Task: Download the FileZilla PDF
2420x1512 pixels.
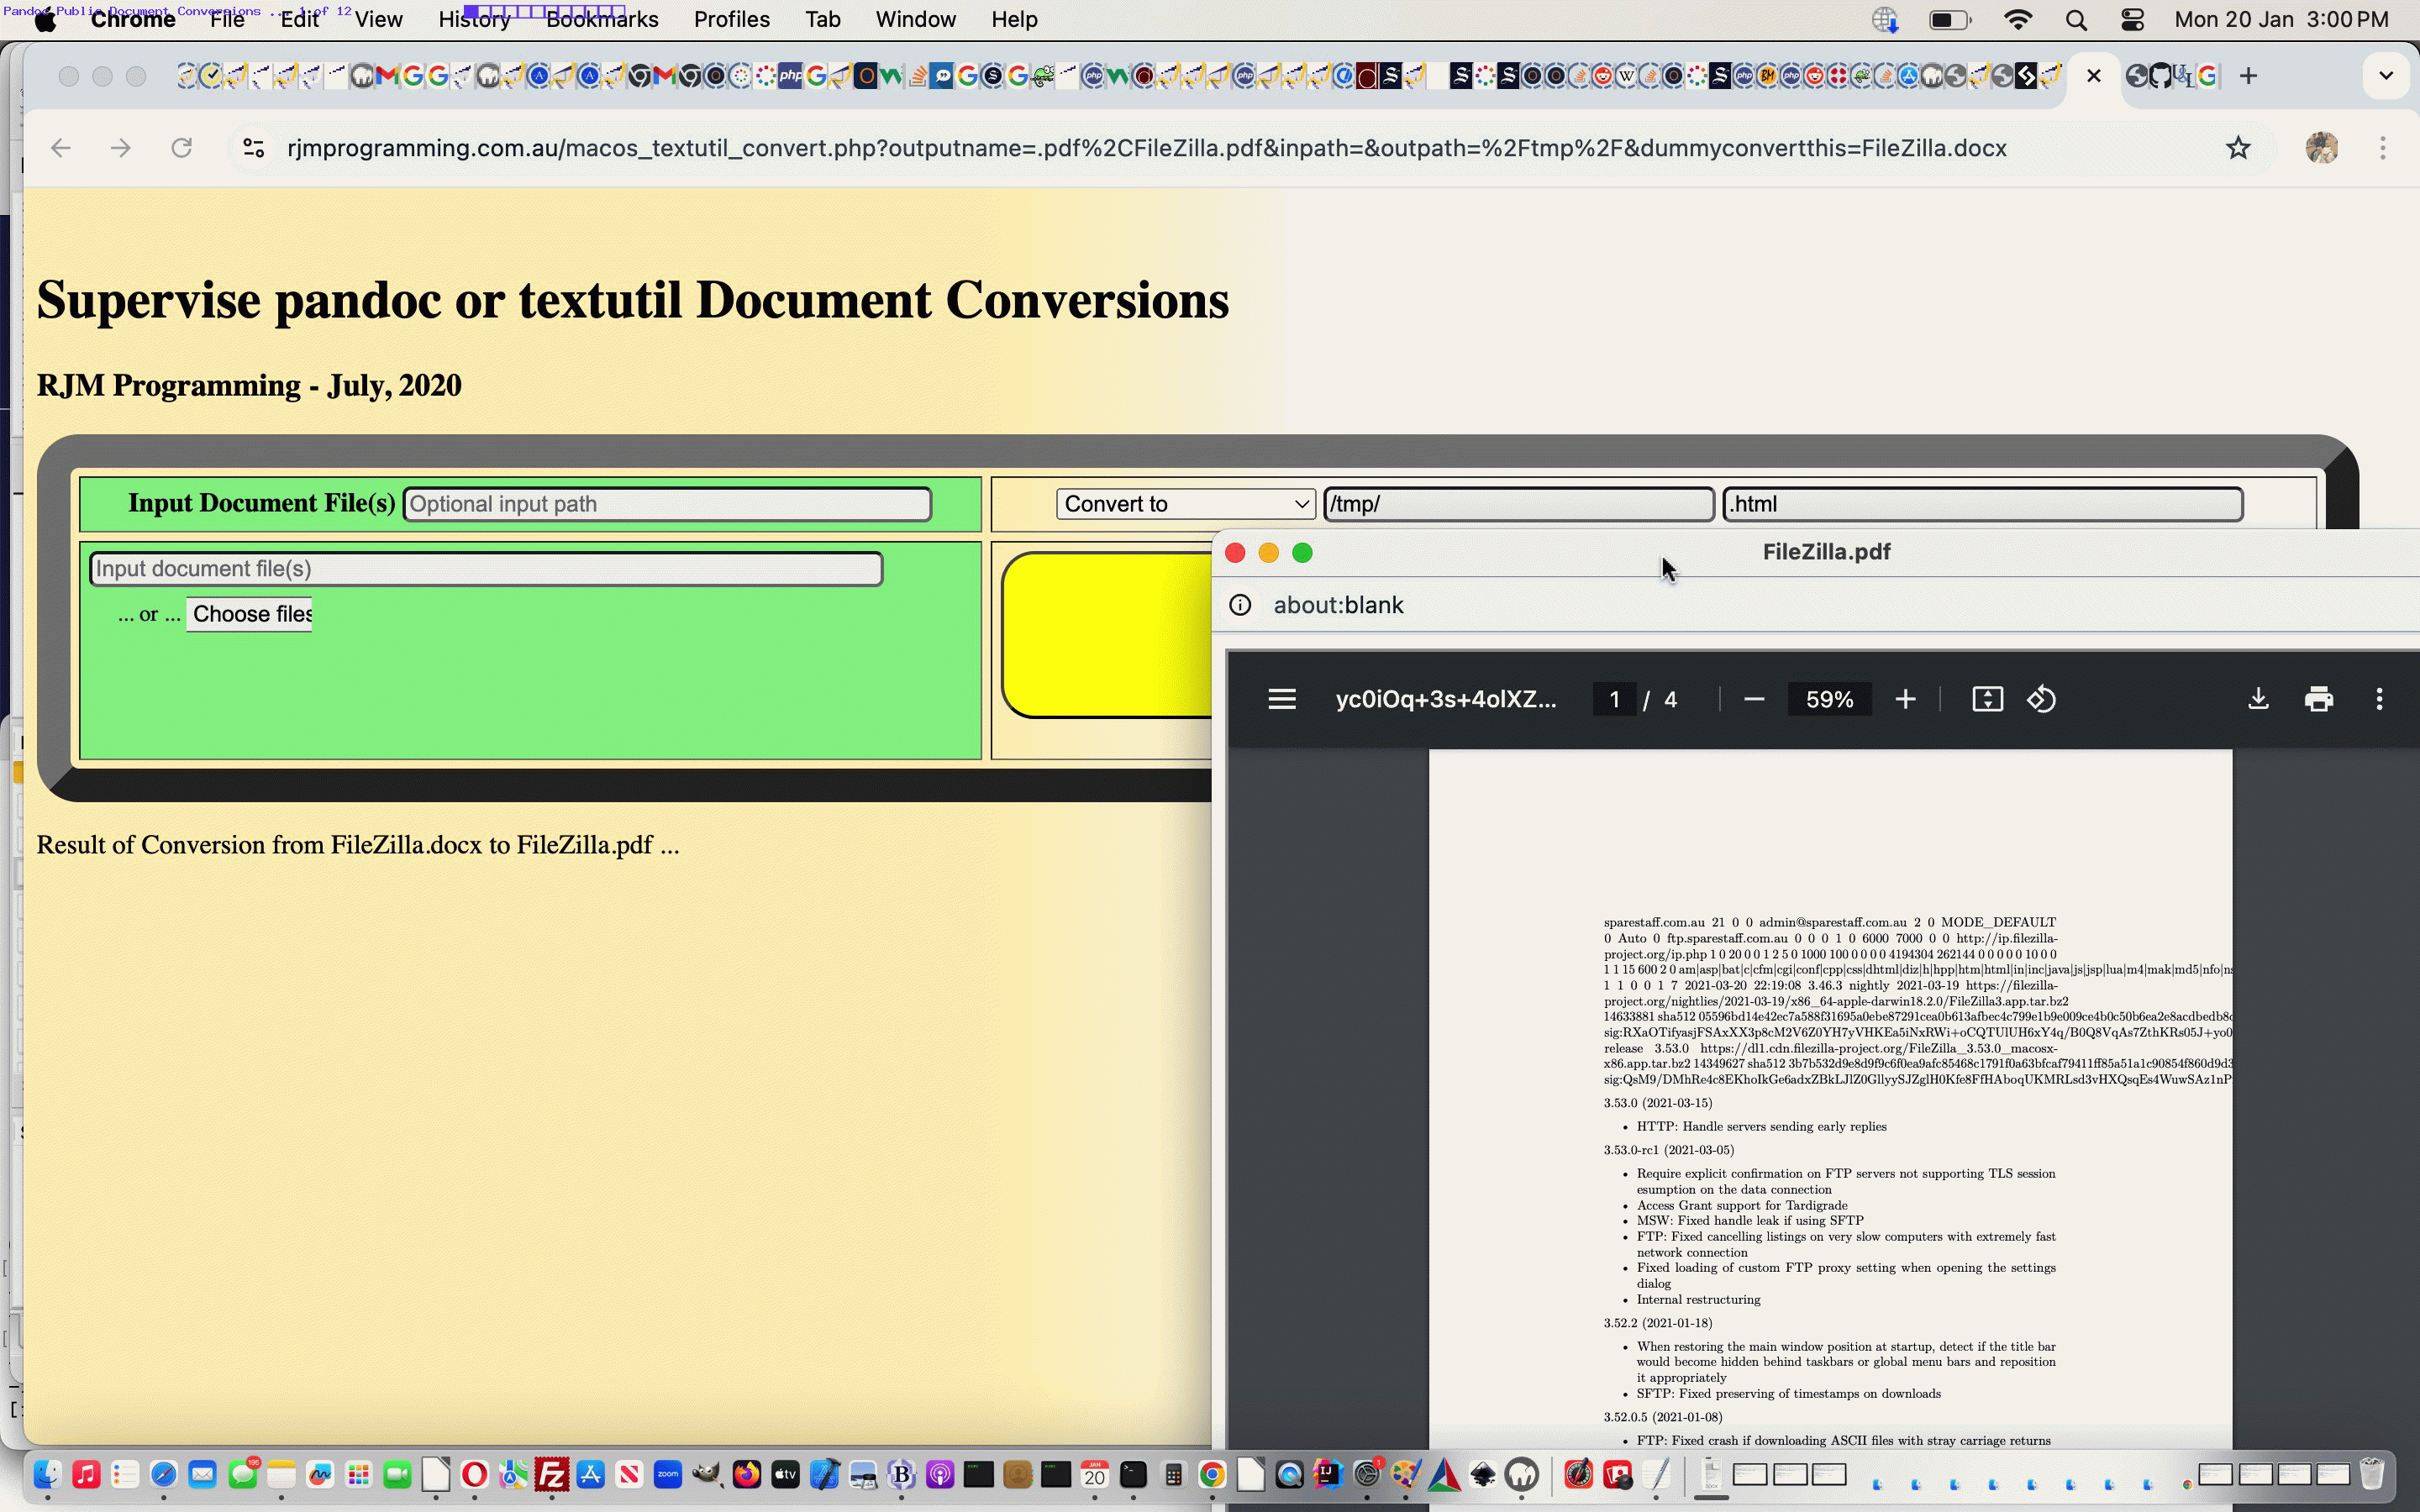Action: coord(2258,699)
